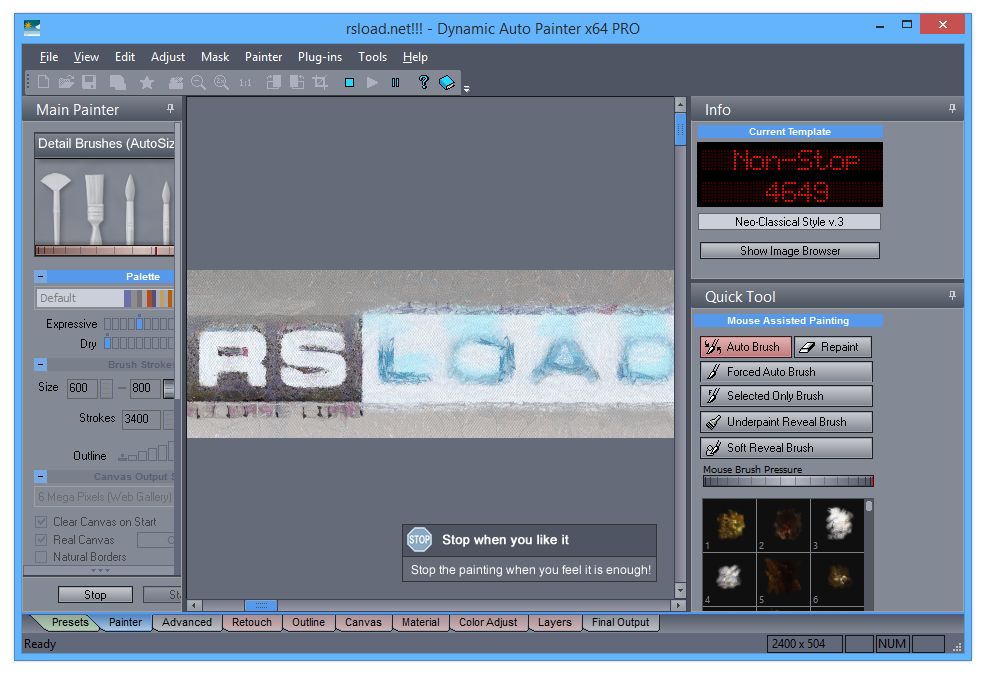Select the Auto Brush tool
The image size is (991, 674).
[745, 347]
